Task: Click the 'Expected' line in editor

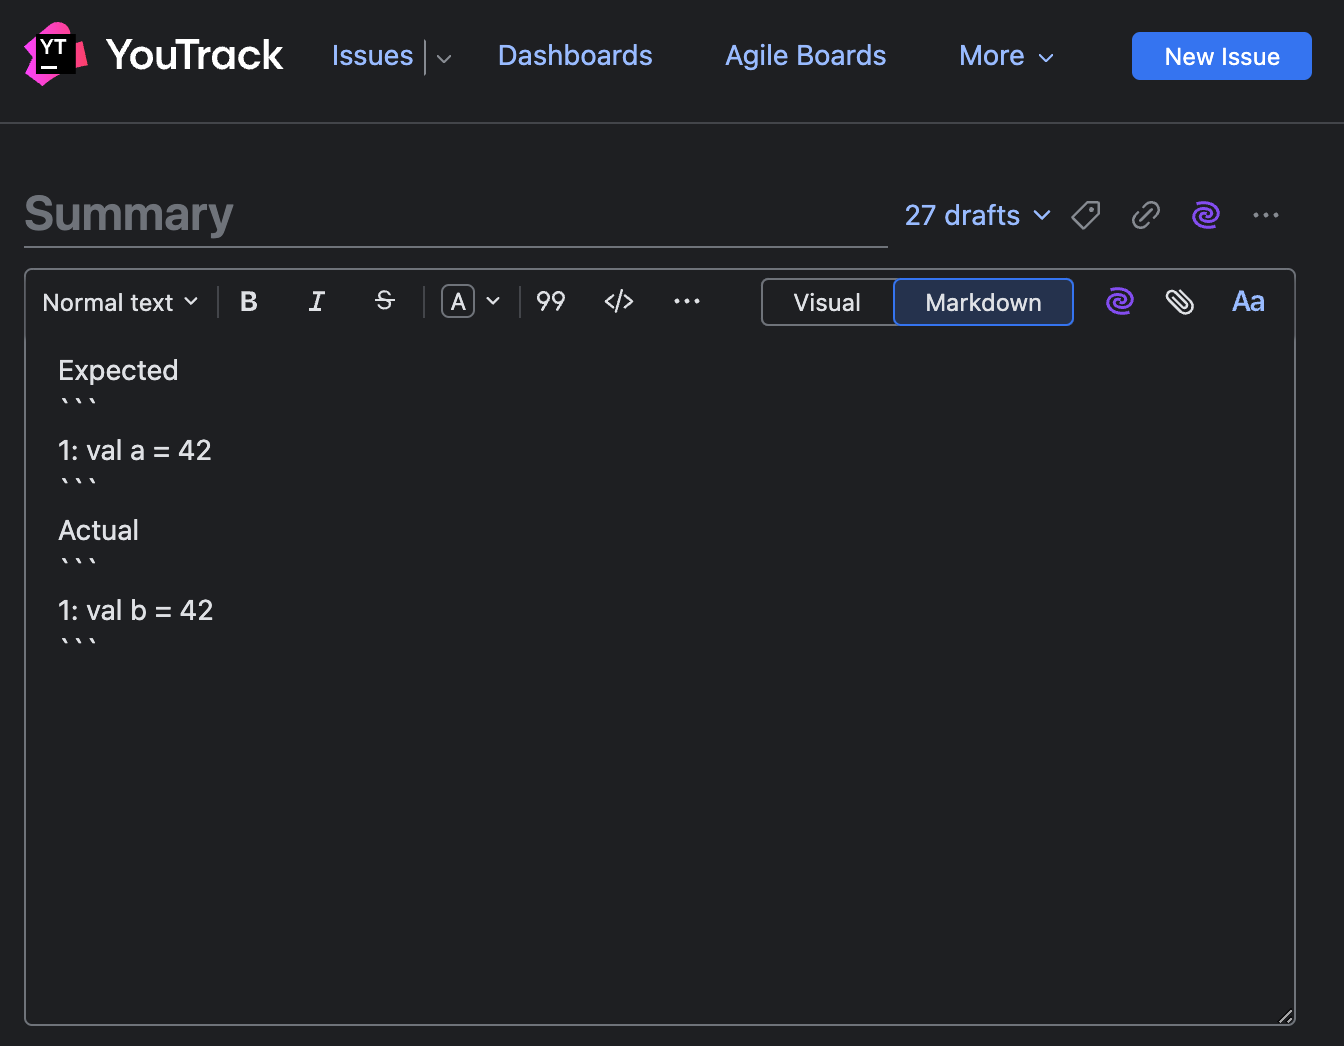Action: pyautogui.click(x=118, y=371)
